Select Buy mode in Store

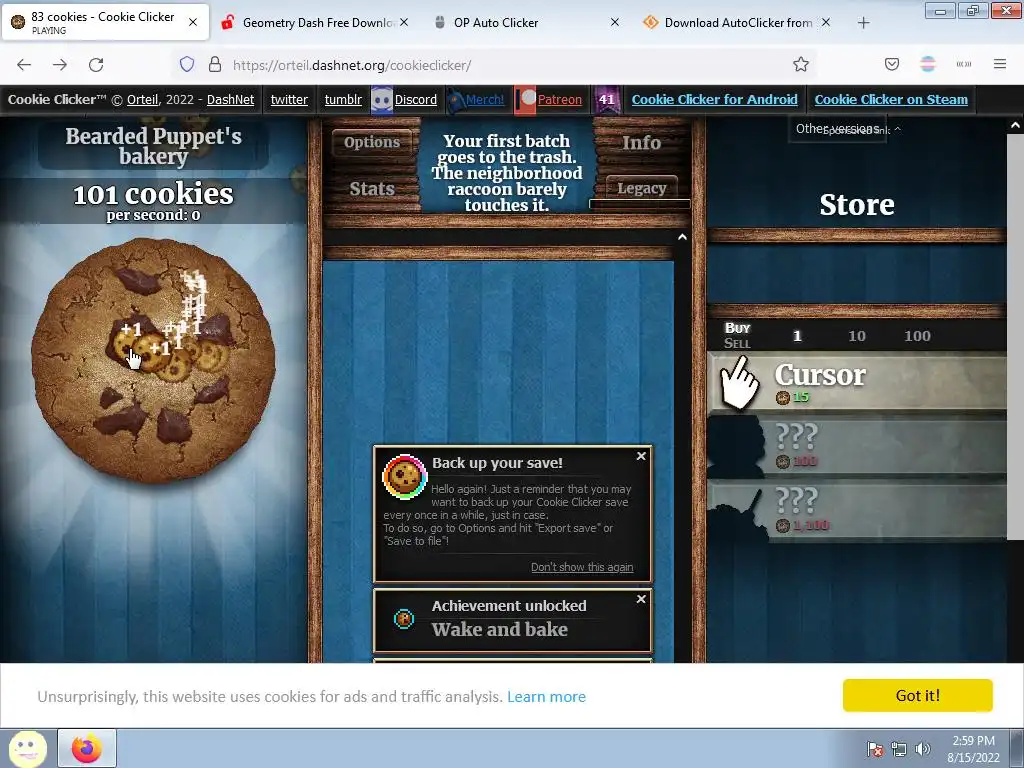pyautogui.click(x=737, y=328)
